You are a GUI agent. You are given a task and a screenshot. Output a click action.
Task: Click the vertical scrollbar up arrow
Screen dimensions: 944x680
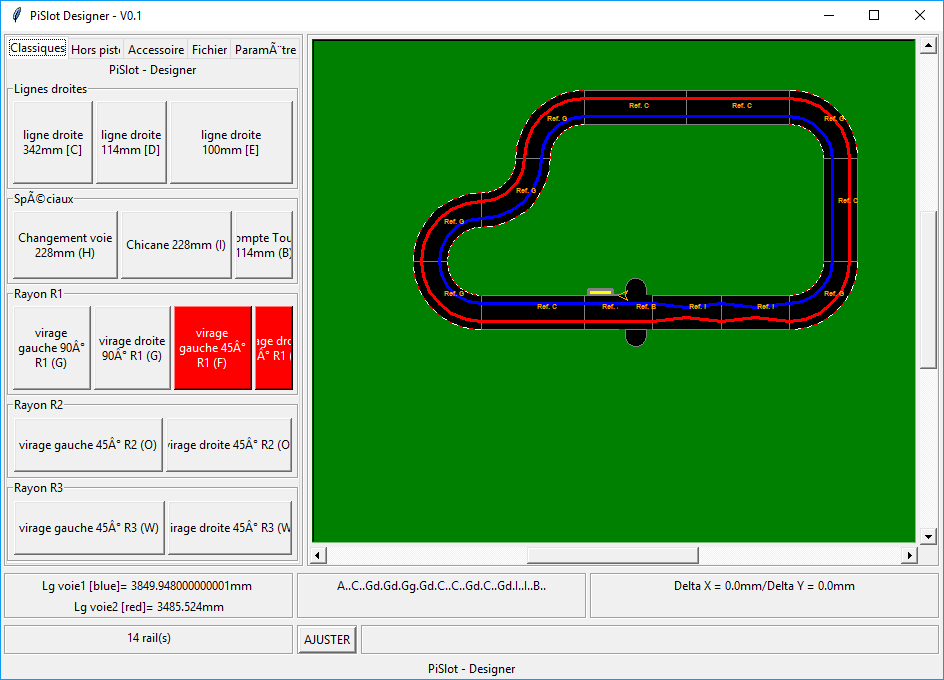pos(927,46)
